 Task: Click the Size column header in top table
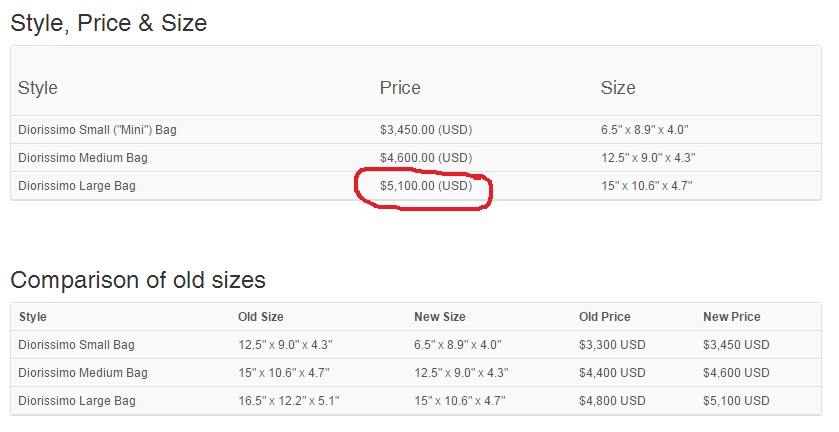click(618, 88)
